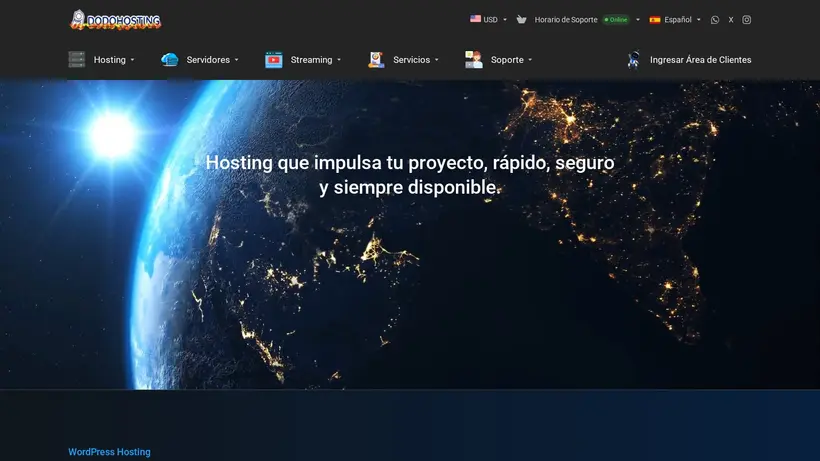820x461 pixels.
Task: Open the Instagram icon link
Action: [x=747, y=20]
